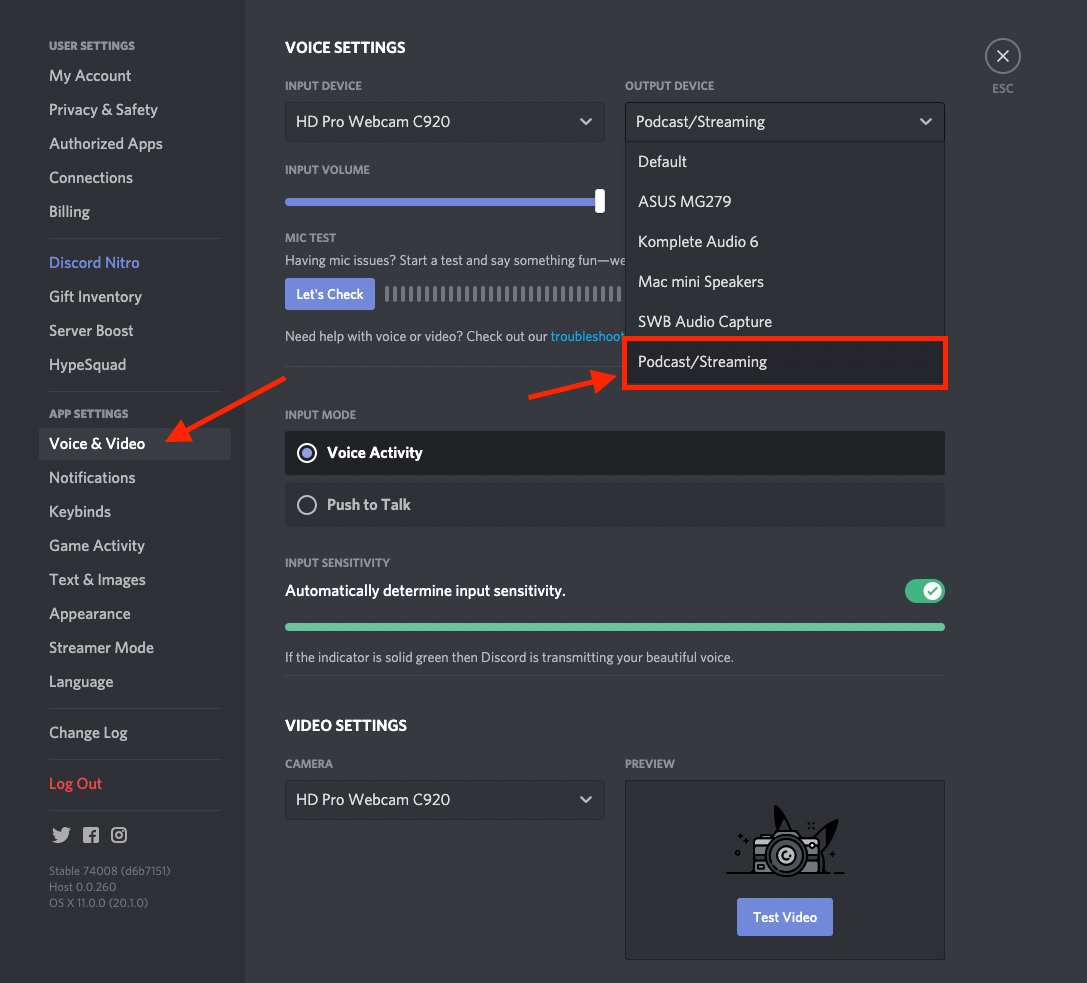Open Billing settings
Image resolution: width=1087 pixels, height=983 pixels.
coord(69,211)
